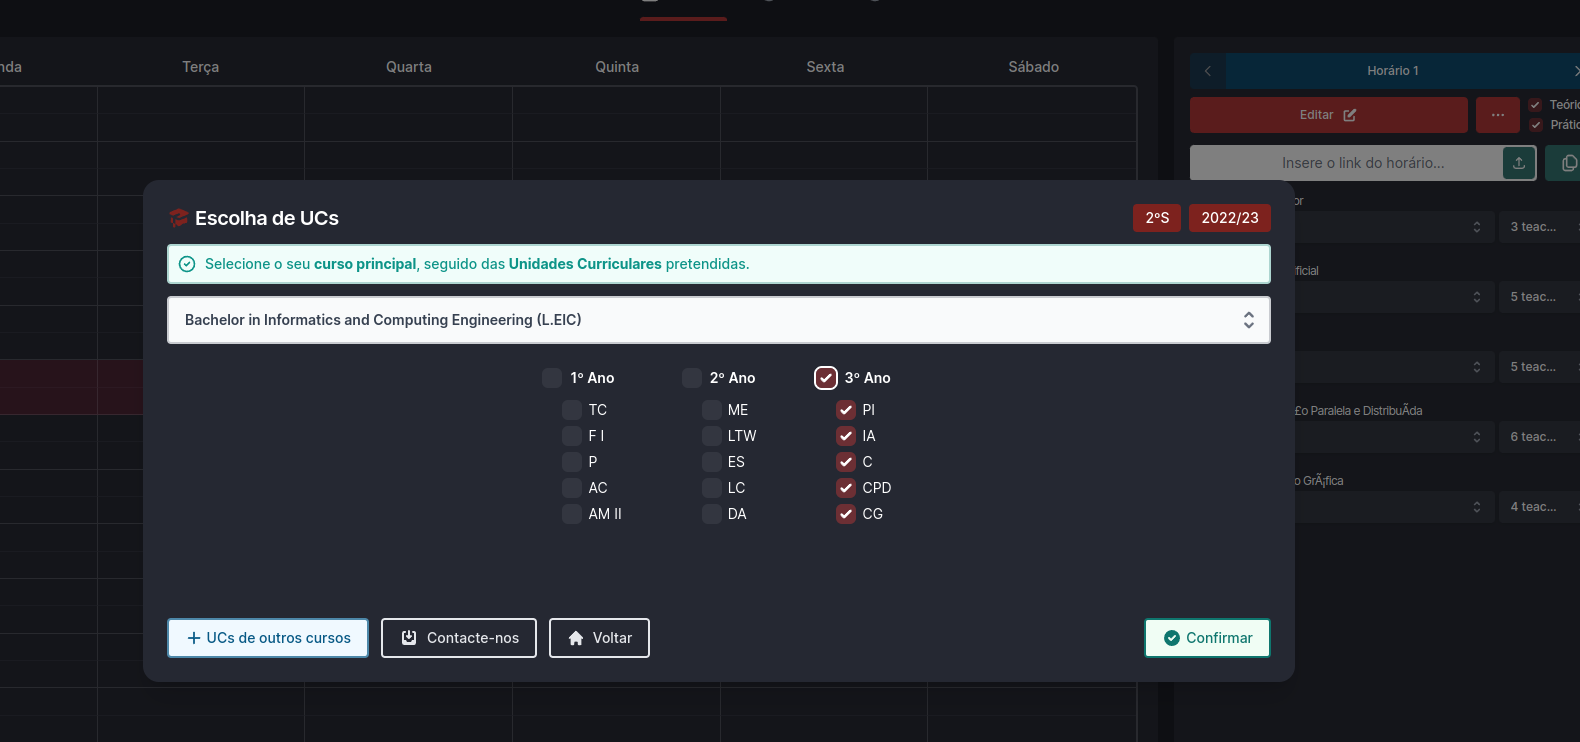Select the LTW course checkbox
The width and height of the screenshot is (1580, 742).
click(x=712, y=436)
